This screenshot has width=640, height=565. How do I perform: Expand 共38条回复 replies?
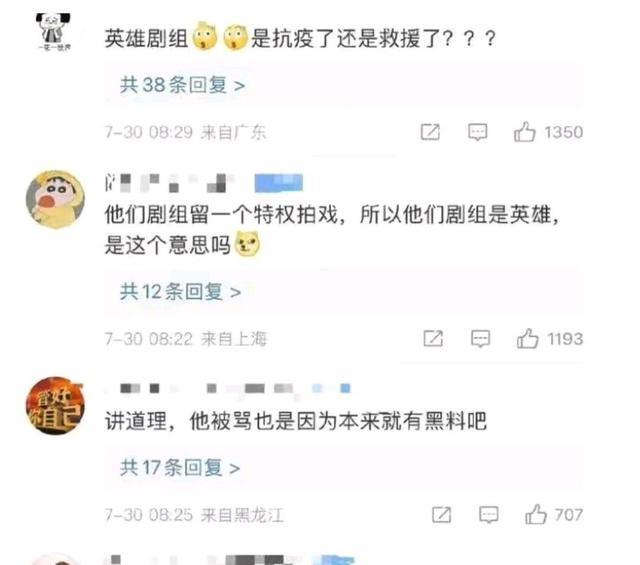tap(182, 85)
